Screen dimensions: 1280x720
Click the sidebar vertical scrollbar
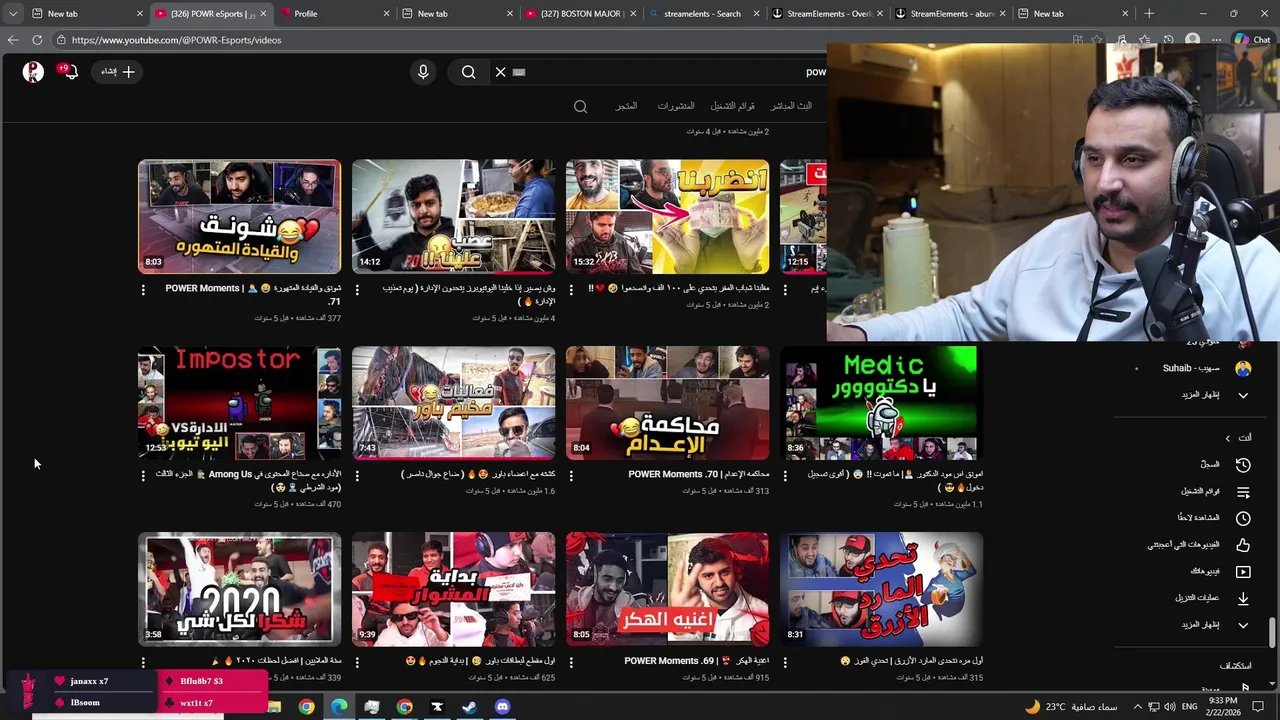click(1272, 632)
